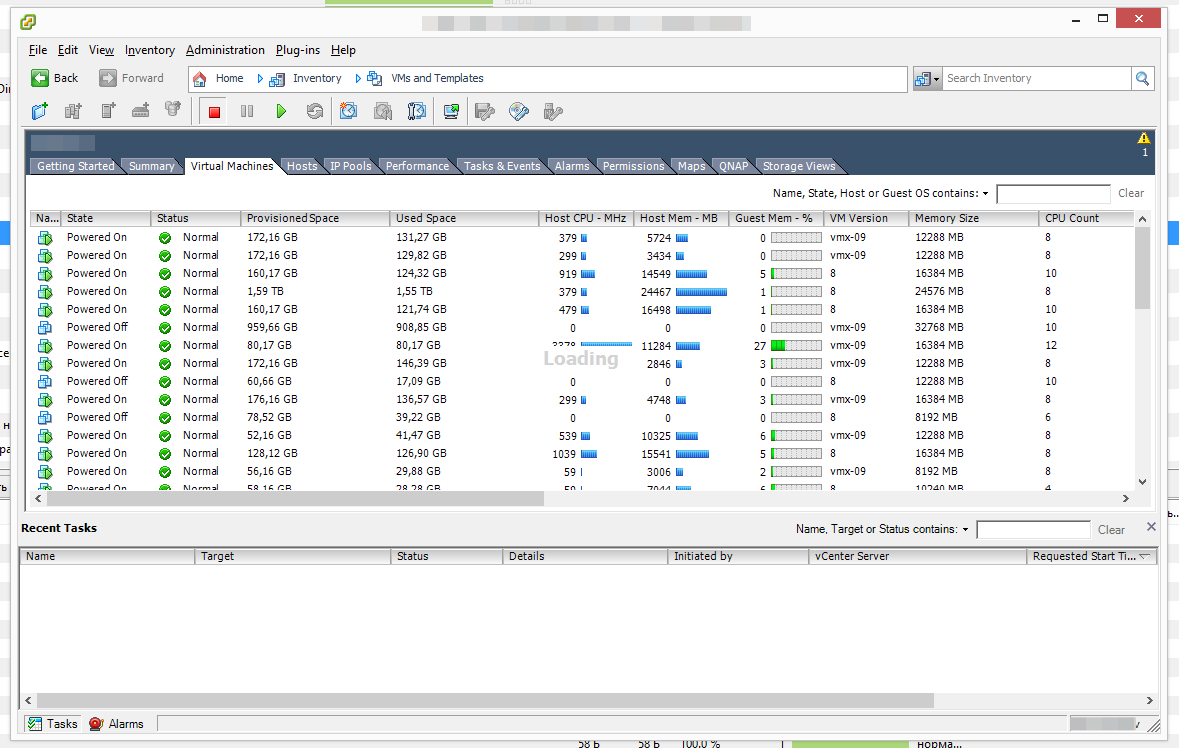Sort by the Provisioned Space column header
This screenshot has height=748, width=1179.
coord(315,219)
